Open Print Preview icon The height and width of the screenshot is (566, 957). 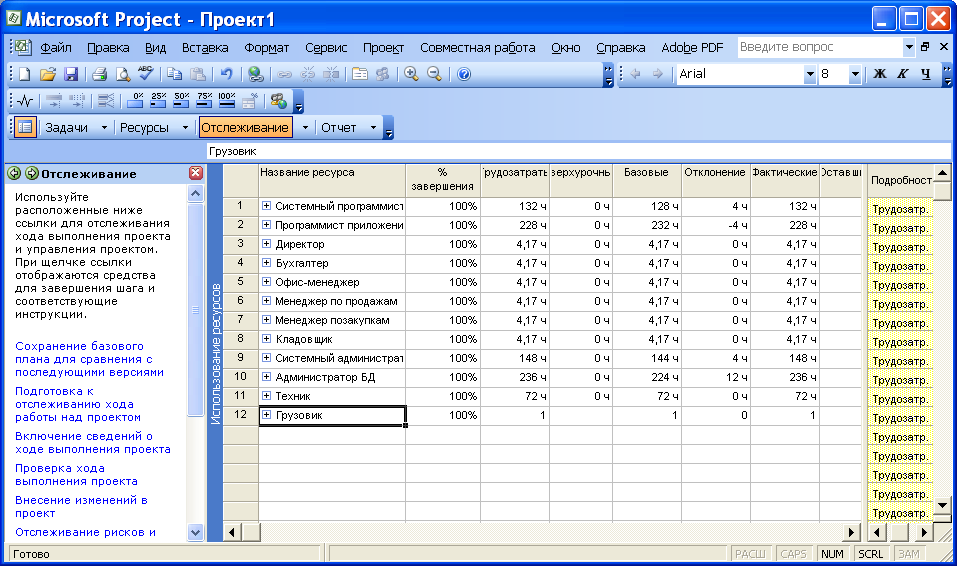tap(123, 74)
